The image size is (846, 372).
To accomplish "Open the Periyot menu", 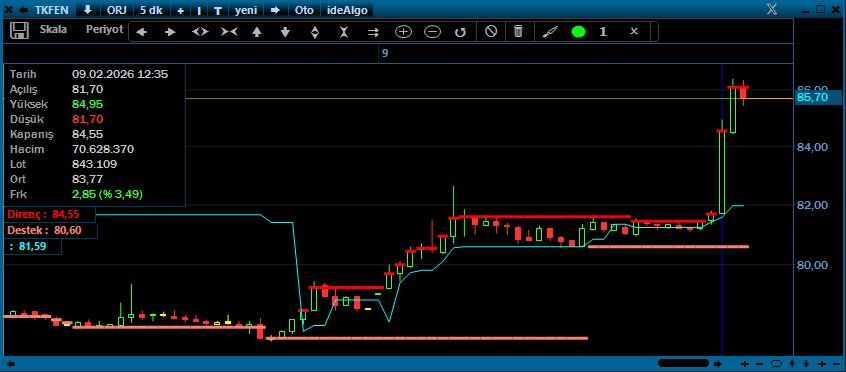I will point(104,29).
